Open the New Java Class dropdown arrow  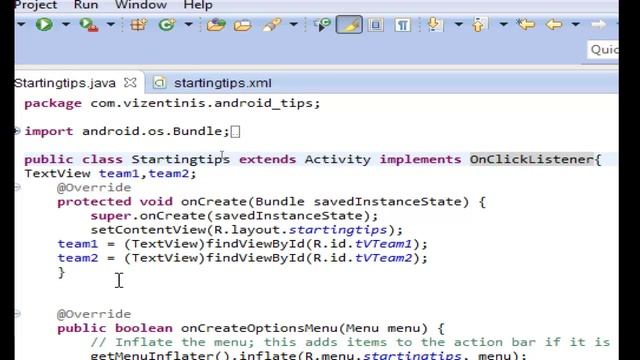(188, 24)
